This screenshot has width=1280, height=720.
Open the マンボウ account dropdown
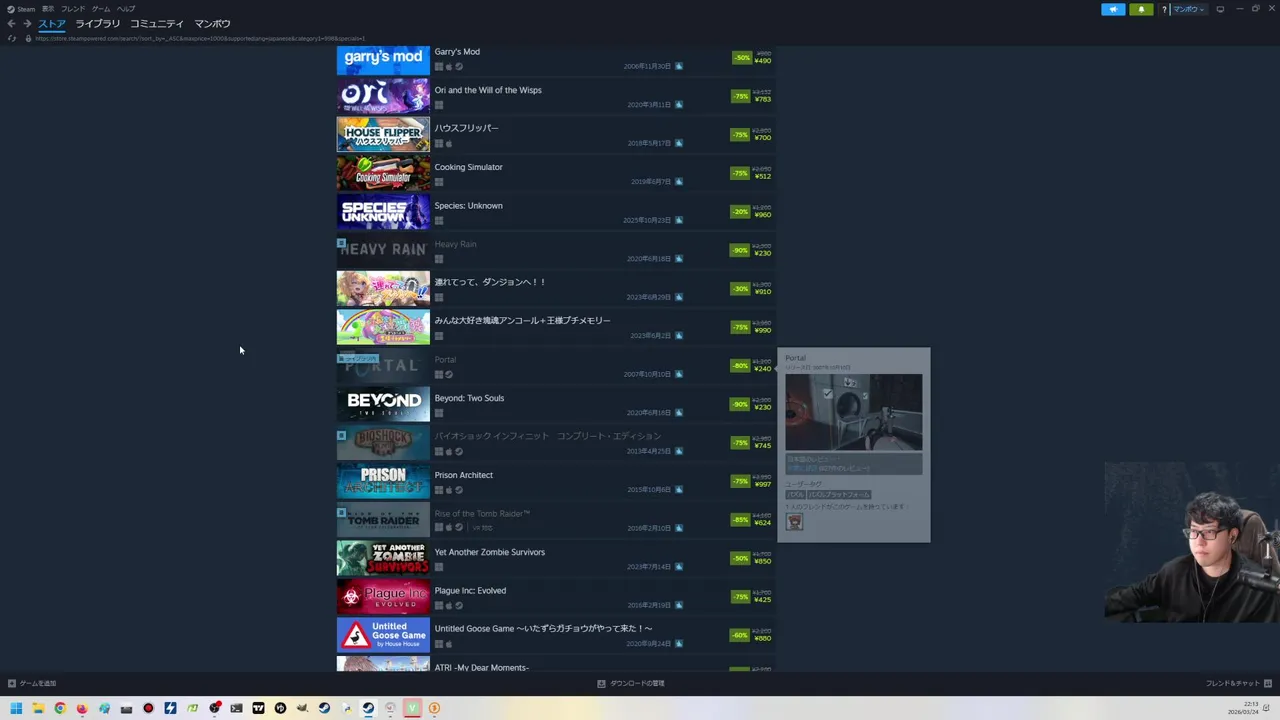(1189, 9)
